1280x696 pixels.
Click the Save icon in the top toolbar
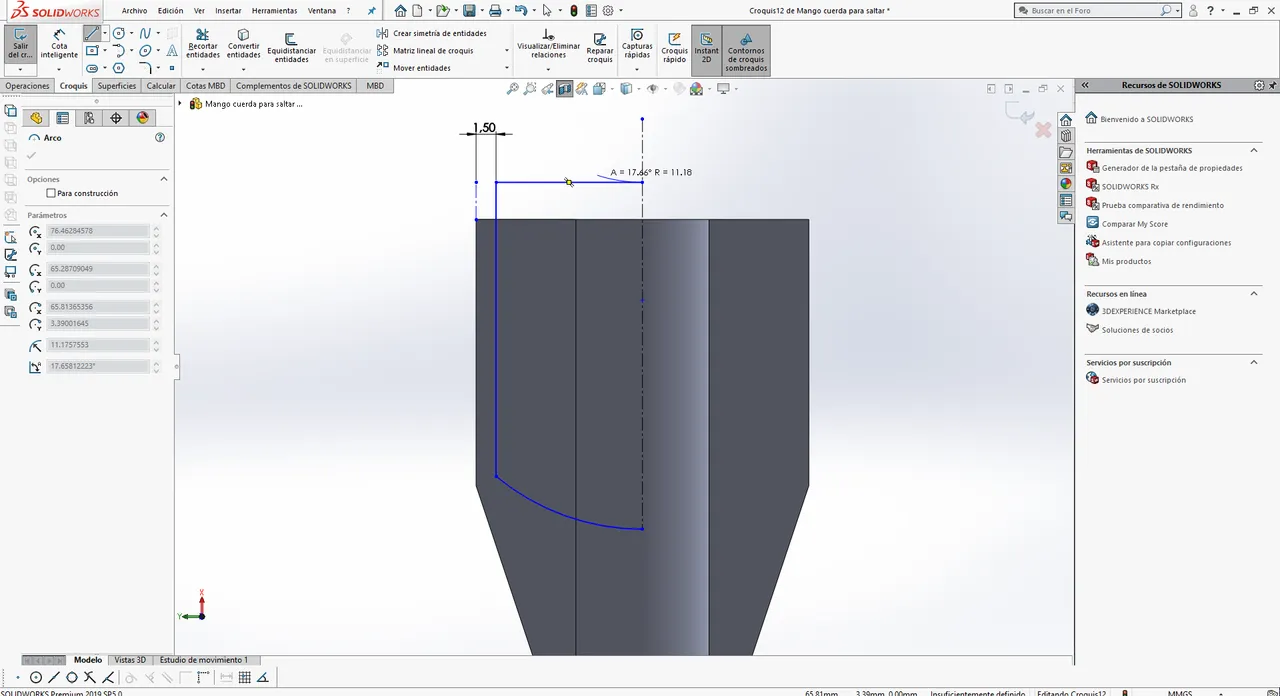tap(469, 10)
